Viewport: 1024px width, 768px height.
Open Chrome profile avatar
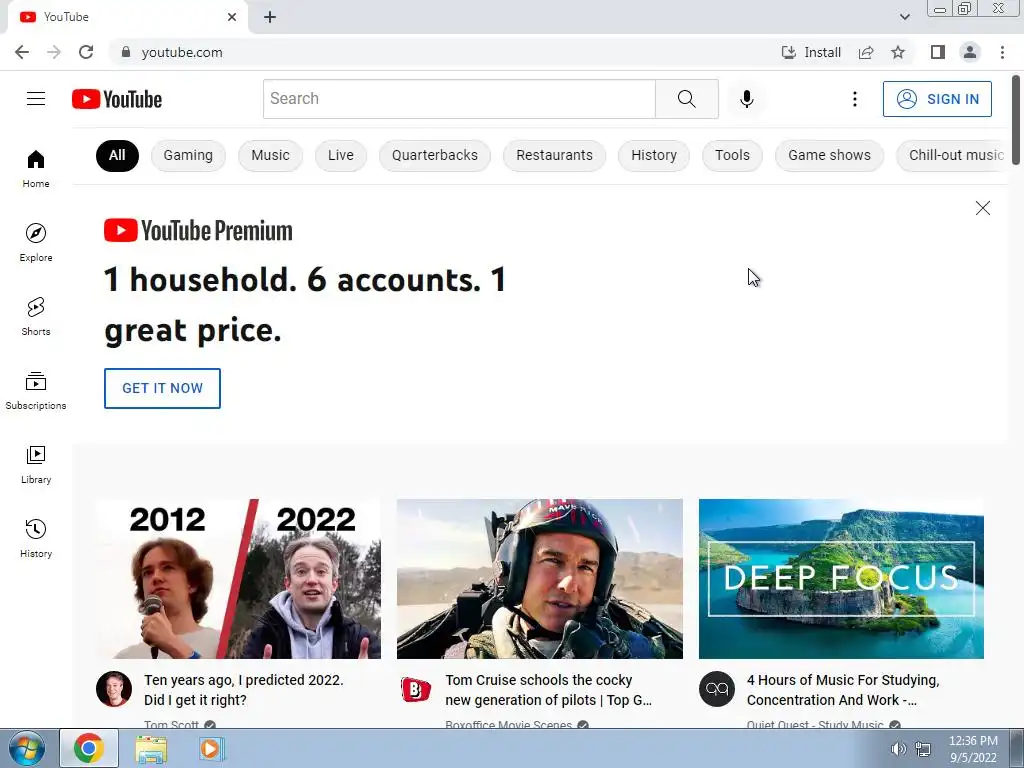pyautogui.click(x=970, y=52)
